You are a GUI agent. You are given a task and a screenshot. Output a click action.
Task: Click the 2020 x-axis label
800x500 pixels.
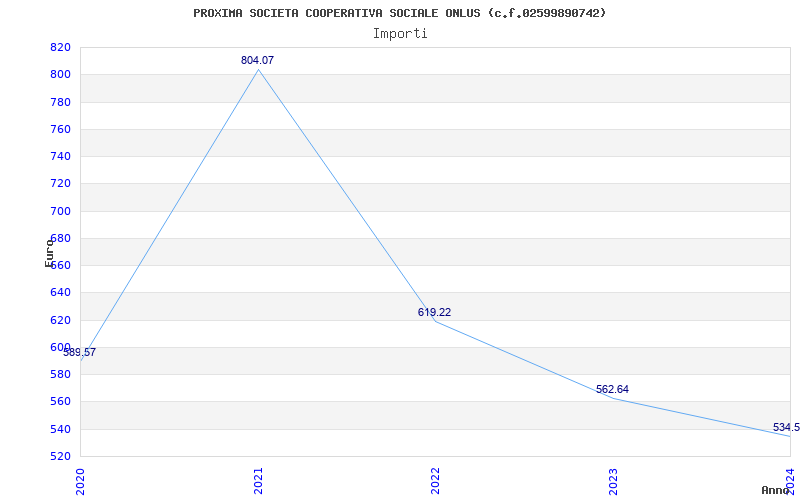(80, 481)
